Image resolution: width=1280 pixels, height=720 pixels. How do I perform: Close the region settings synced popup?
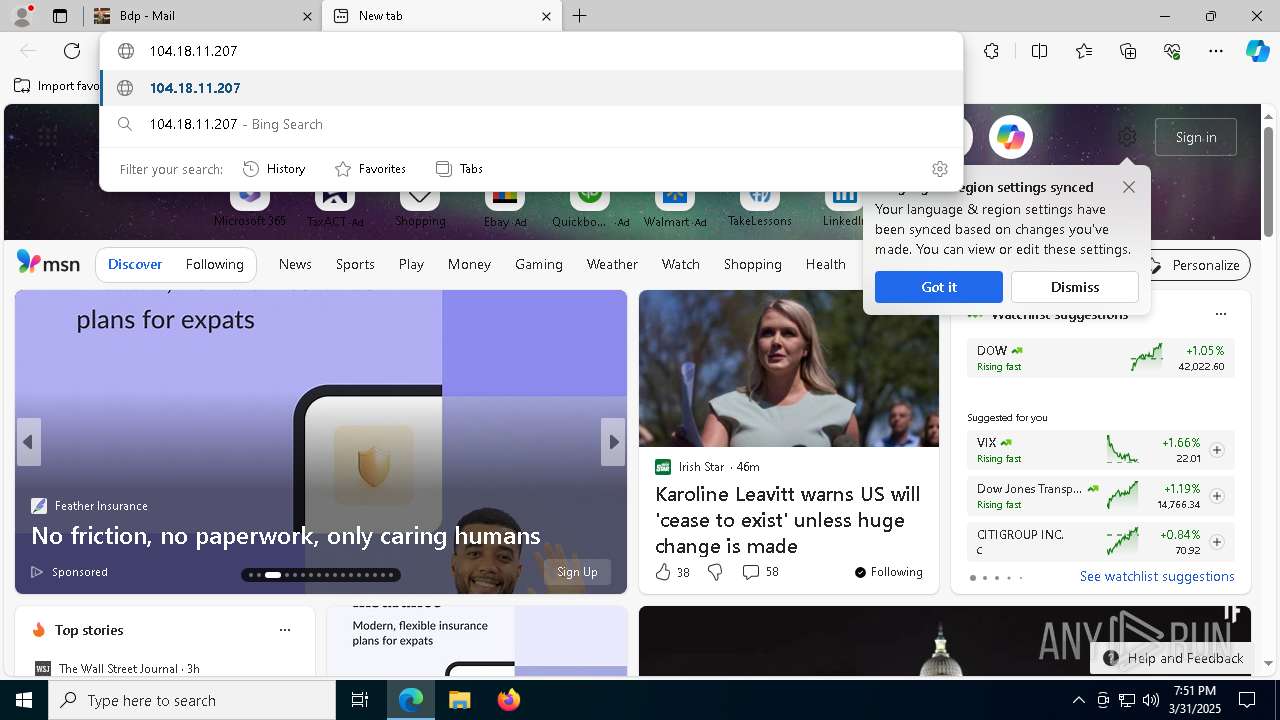[1129, 187]
